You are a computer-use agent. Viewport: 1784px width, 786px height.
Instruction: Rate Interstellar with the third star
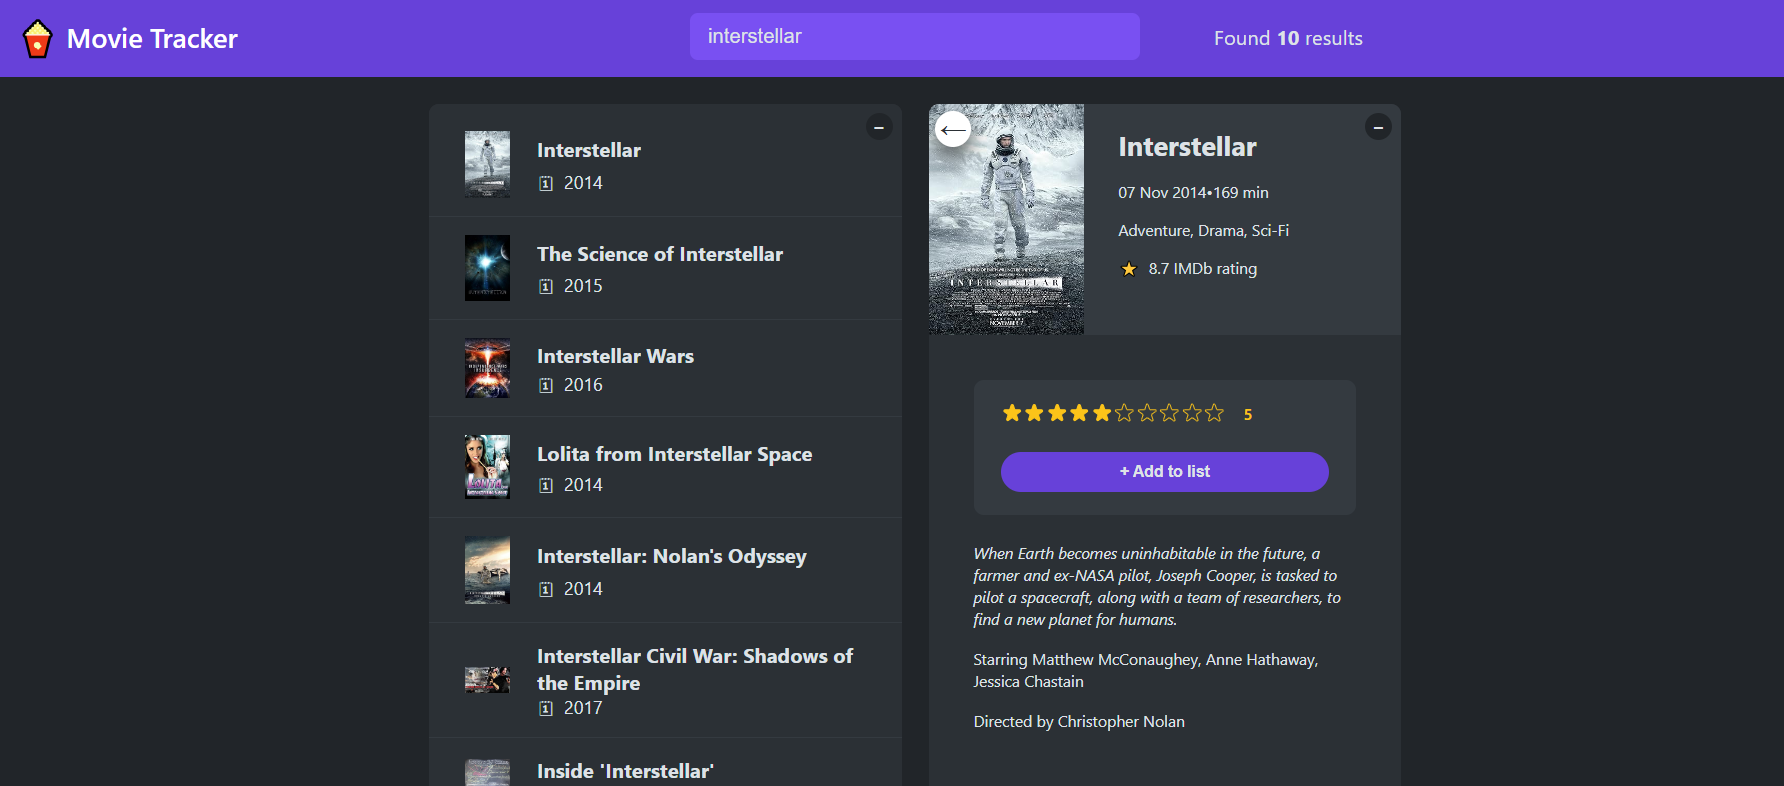[1057, 413]
